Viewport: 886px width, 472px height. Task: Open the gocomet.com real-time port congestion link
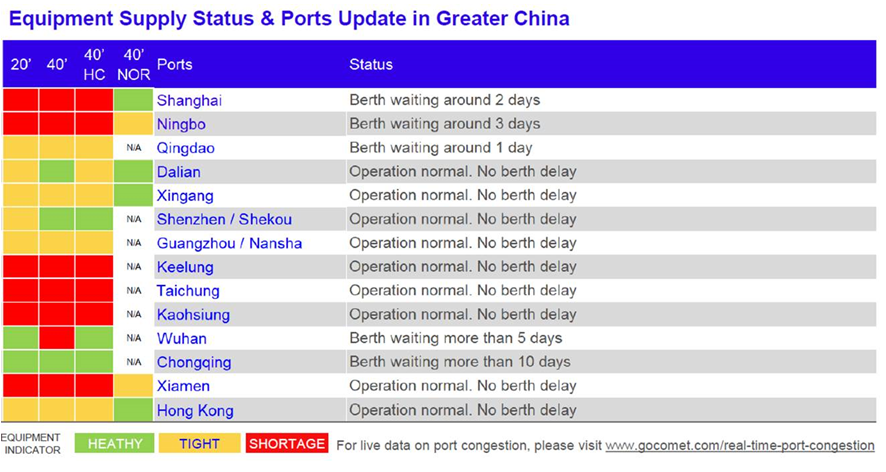click(740, 445)
